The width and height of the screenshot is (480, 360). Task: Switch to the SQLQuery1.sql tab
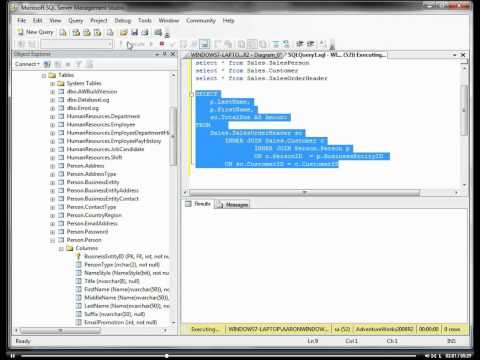[336, 55]
